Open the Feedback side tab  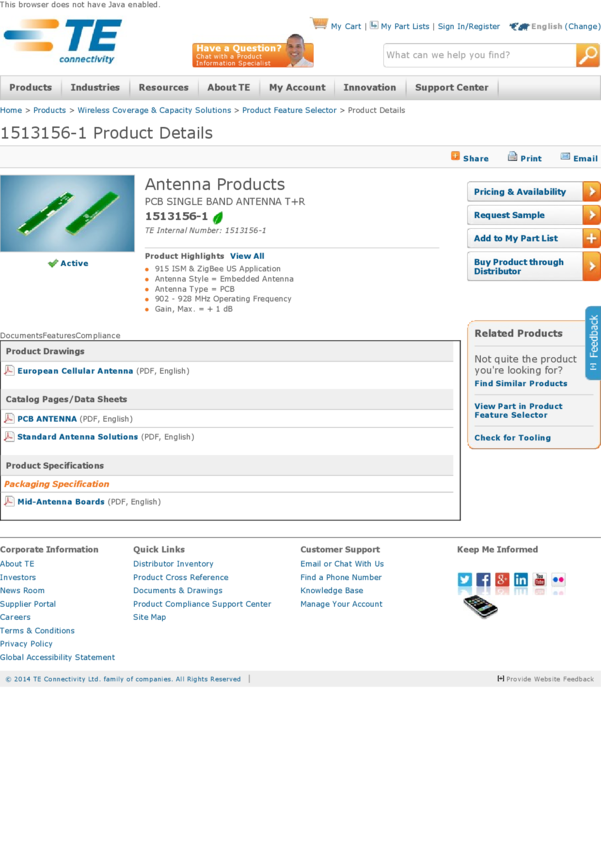pyautogui.click(x=593, y=343)
